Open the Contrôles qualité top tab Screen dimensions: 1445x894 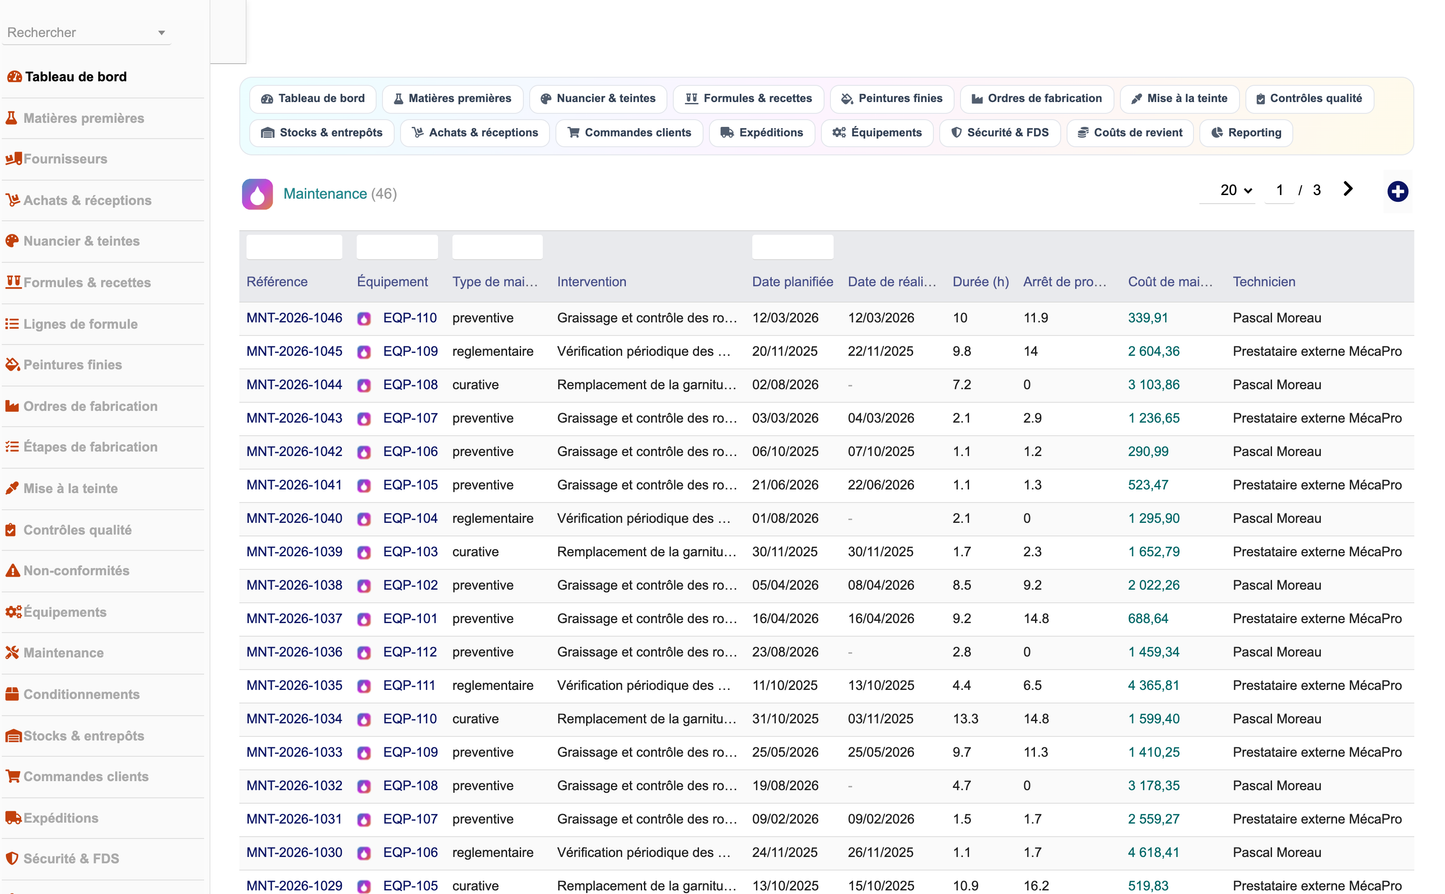(x=1309, y=99)
